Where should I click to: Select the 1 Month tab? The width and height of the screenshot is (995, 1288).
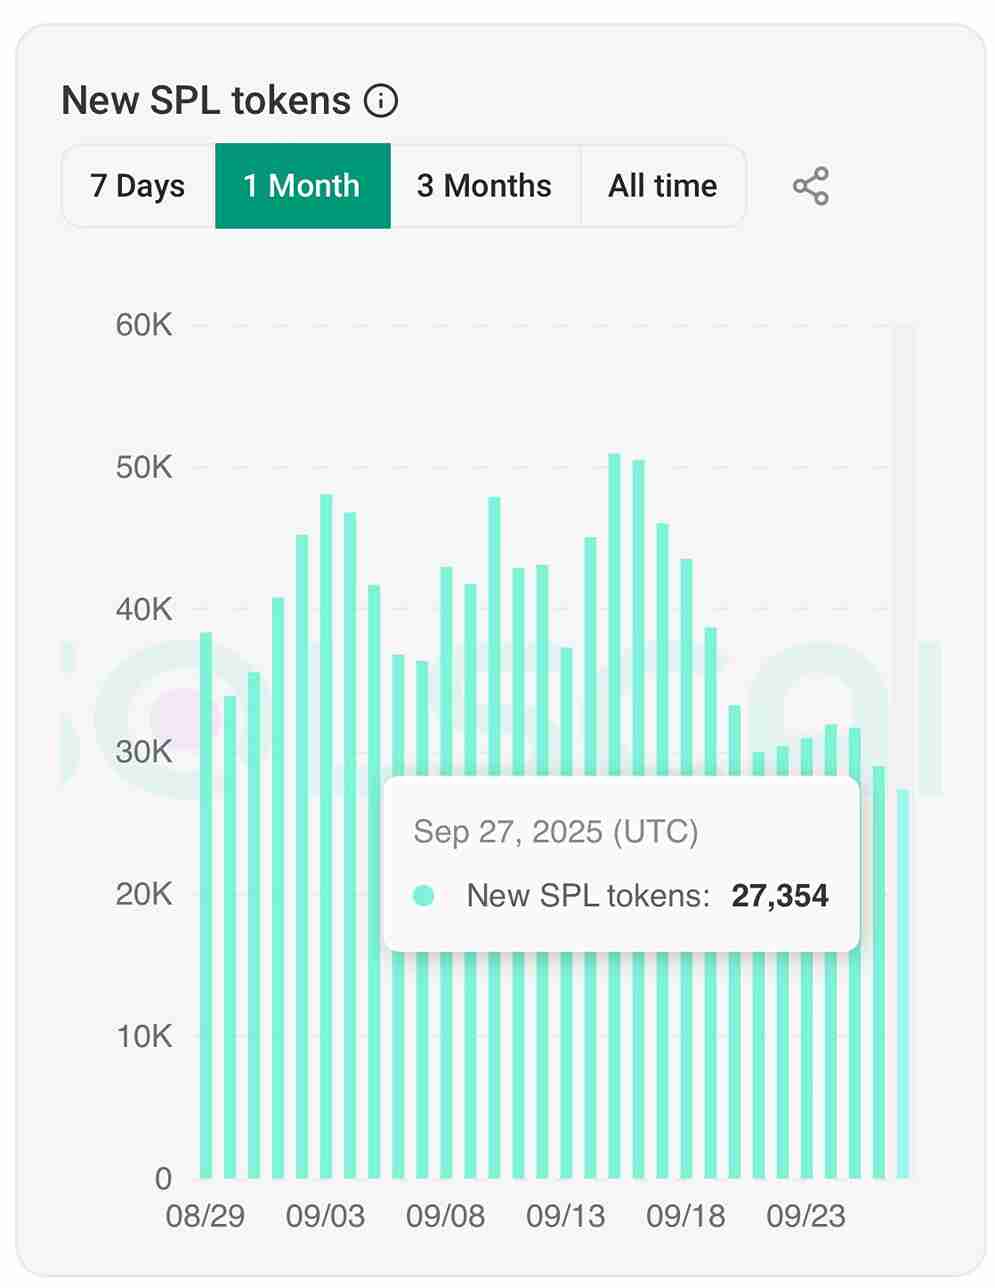click(302, 186)
